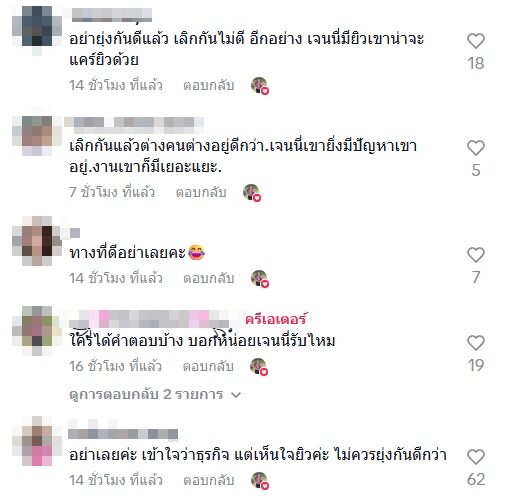Image resolution: width=515 pixels, height=499 pixels.
Task: Click ตอบกลับ under ทางที่ดีอย่าเลยคะ comment
Action: (209, 278)
